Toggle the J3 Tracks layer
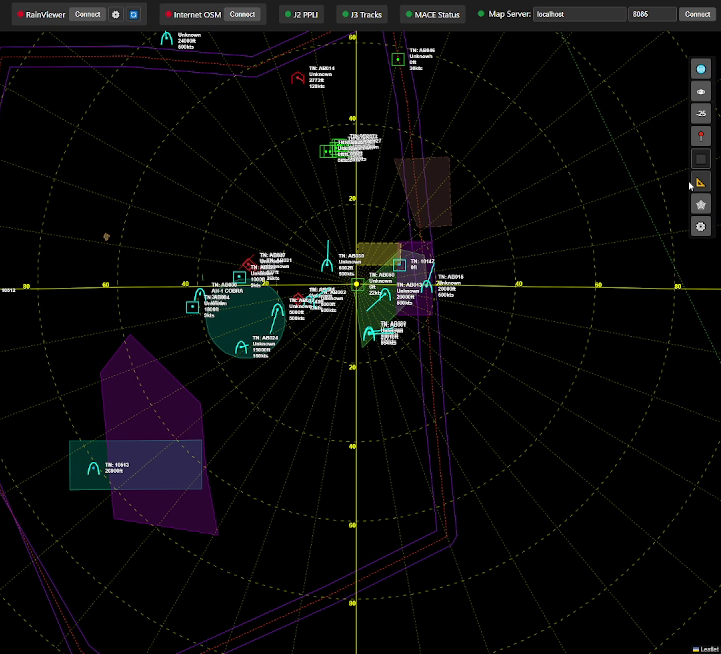The height and width of the screenshot is (654, 721). [362, 15]
